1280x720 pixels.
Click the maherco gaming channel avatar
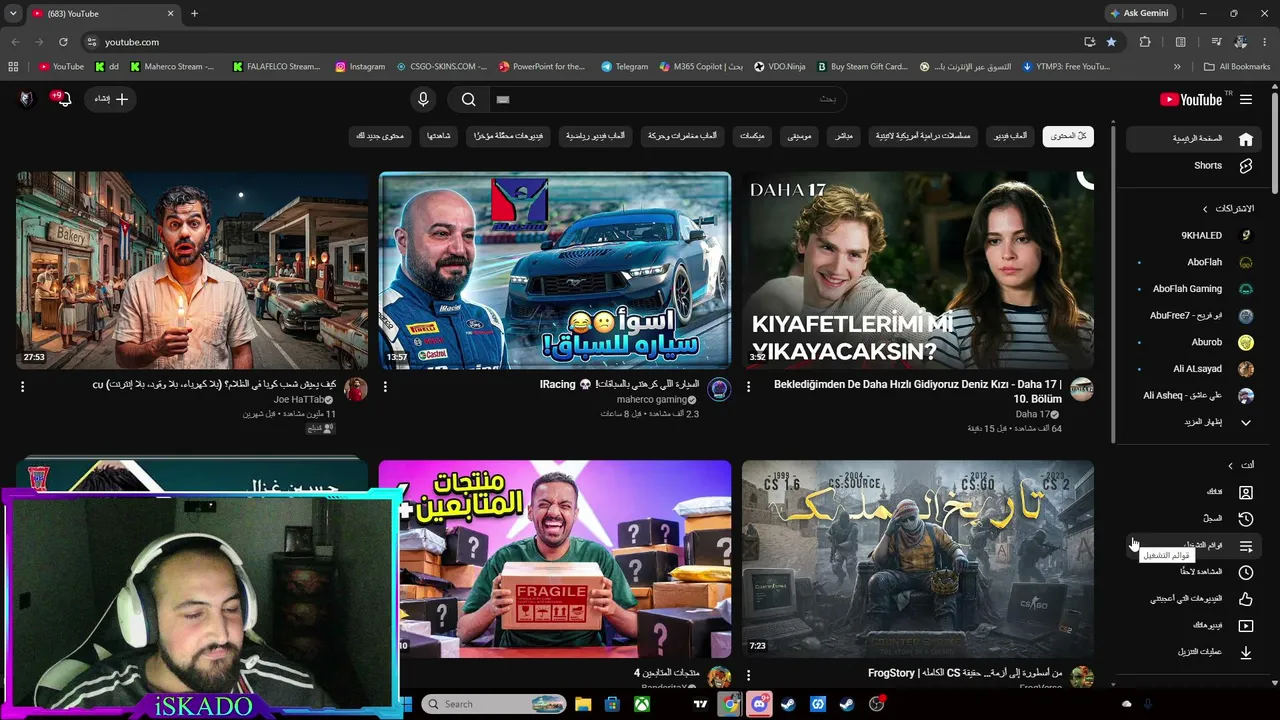(719, 389)
